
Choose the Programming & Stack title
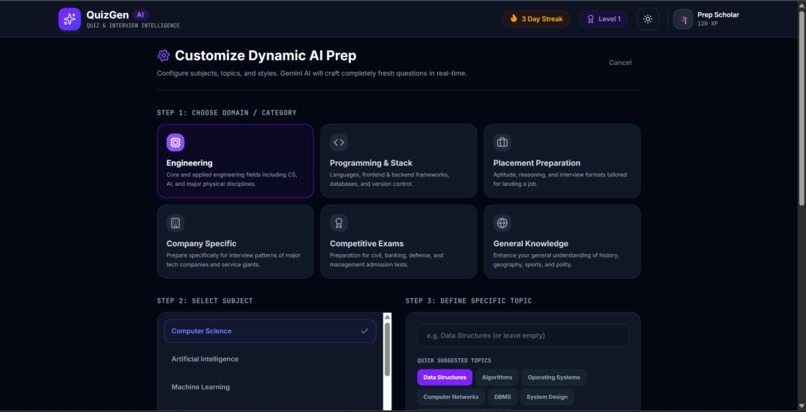(371, 163)
